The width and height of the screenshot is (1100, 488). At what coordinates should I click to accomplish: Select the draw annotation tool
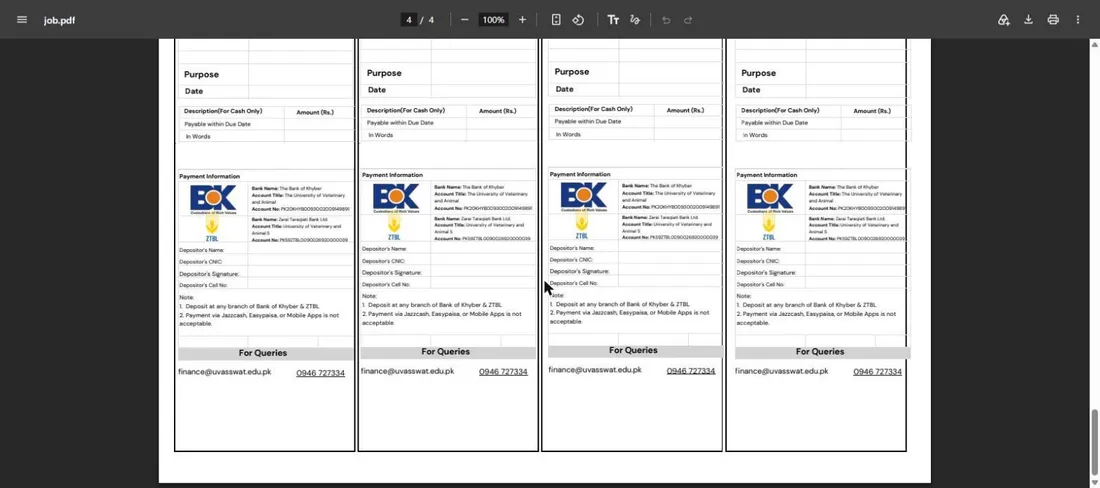[x=635, y=20]
